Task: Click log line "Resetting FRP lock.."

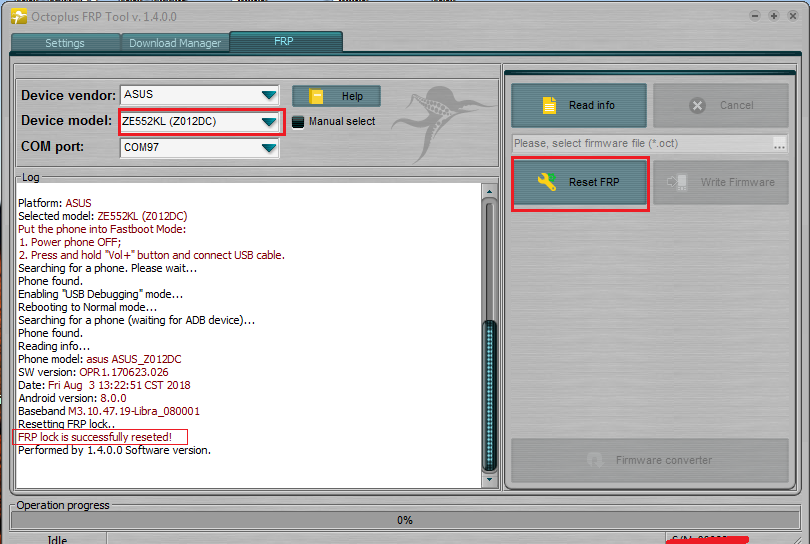Action: point(67,424)
